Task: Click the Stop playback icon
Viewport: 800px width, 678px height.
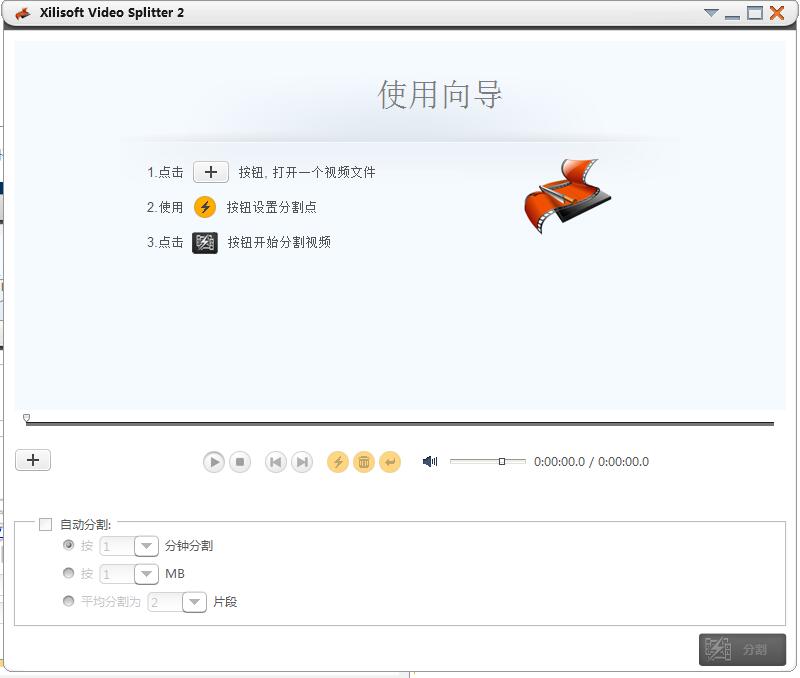Action: coord(240,462)
